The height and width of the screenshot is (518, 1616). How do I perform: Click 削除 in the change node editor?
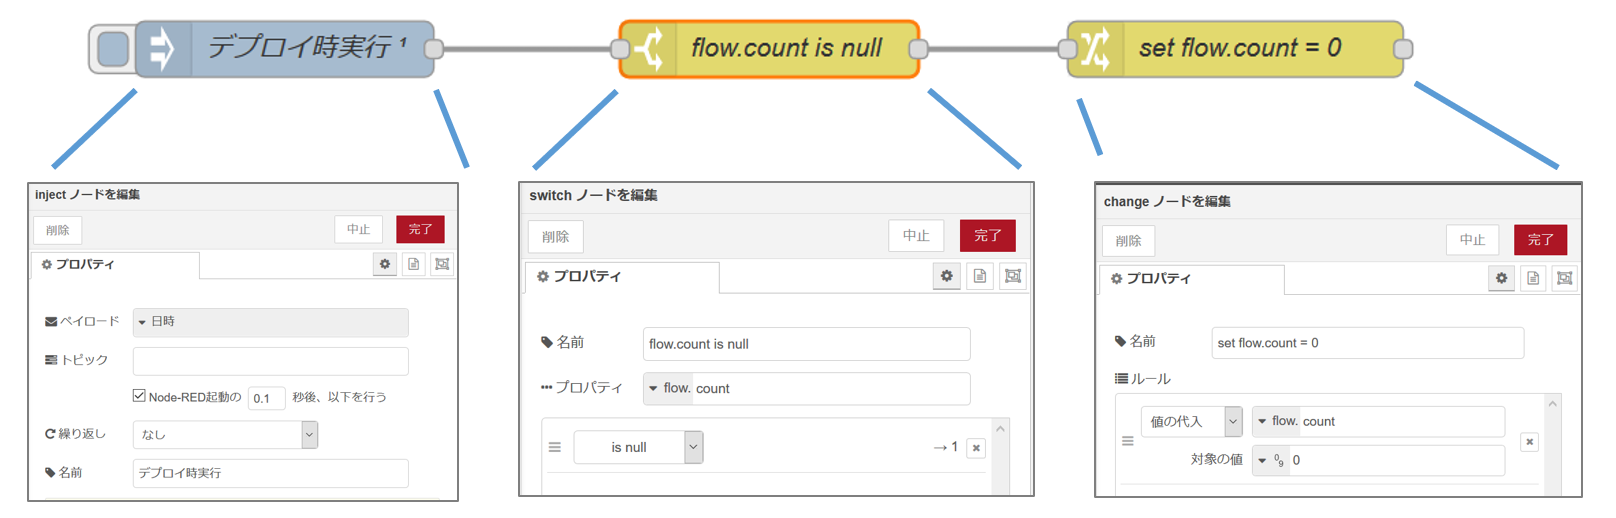click(x=1129, y=241)
